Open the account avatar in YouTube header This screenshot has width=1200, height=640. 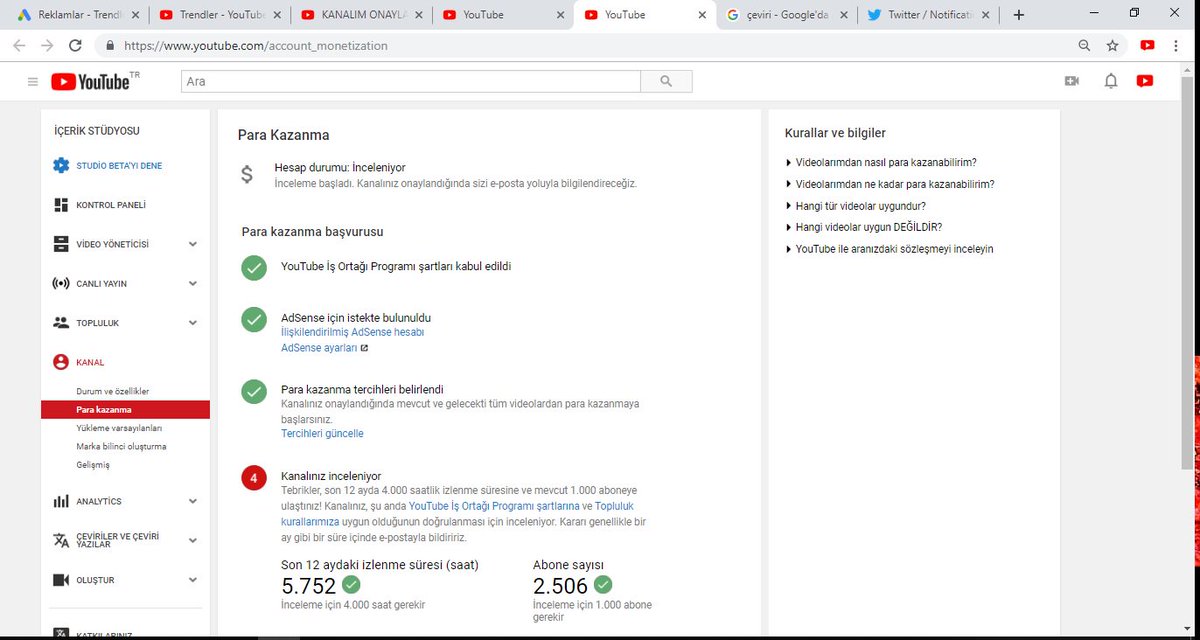1145,81
